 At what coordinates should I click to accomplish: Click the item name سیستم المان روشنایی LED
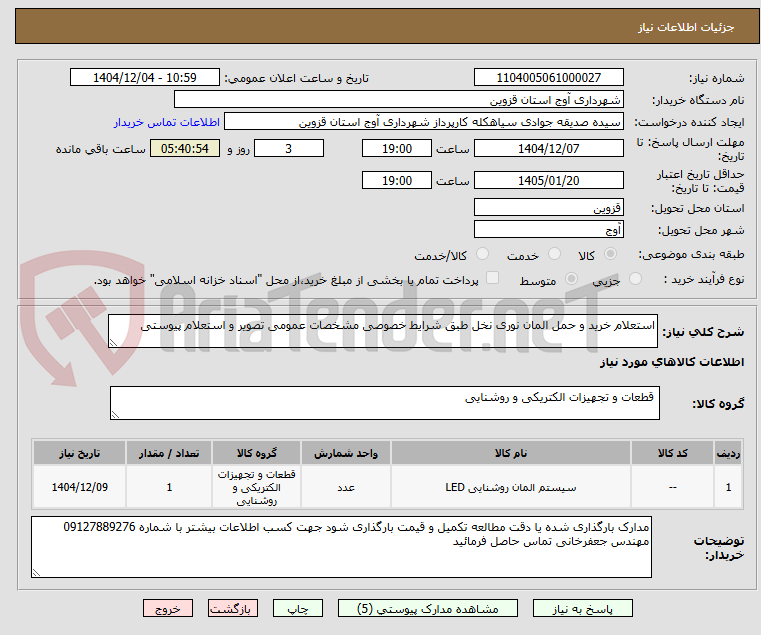[511, 487]
